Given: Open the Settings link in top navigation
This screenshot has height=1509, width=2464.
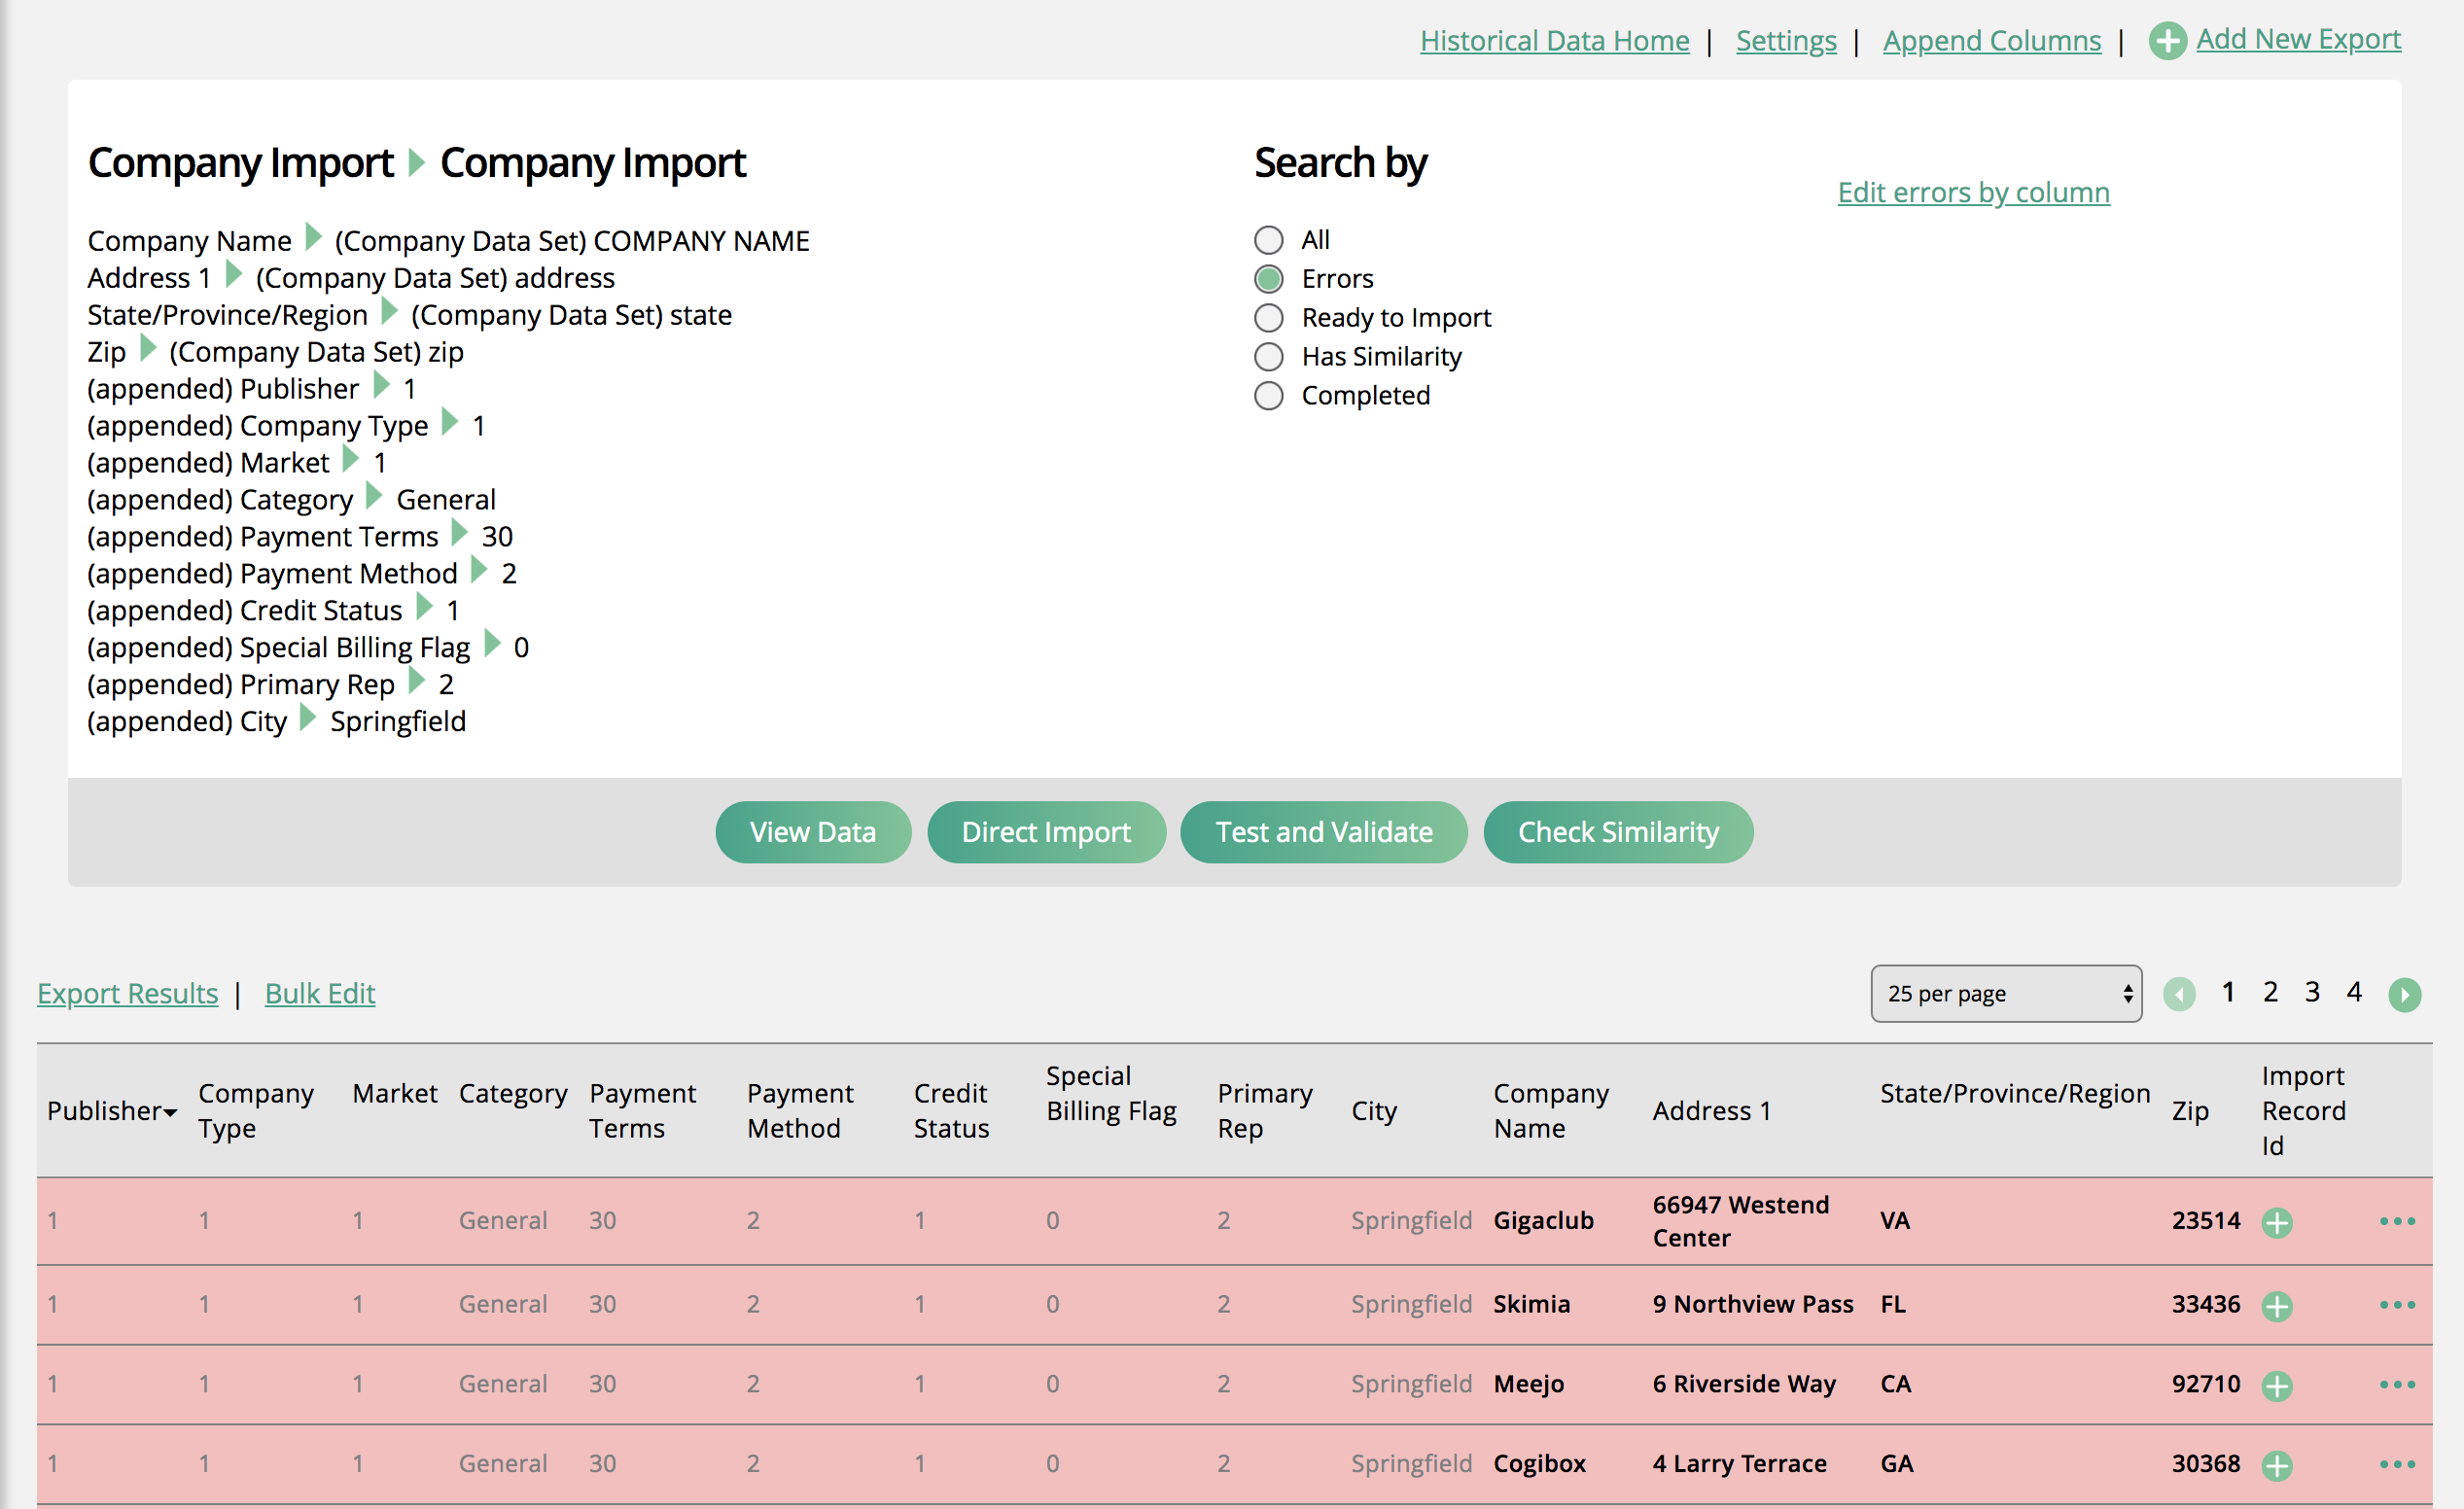Looking at the screenshot, I should (x=1785, y=41).
